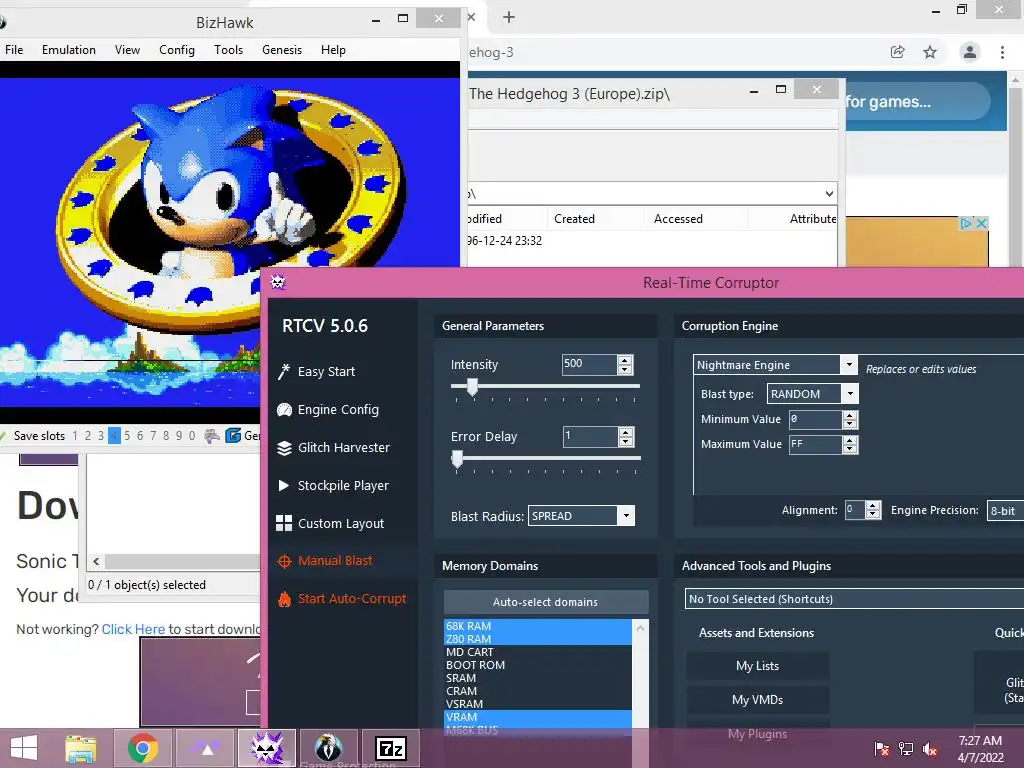
Task: Click the Start Auto-Corrupt flame icon
Action: coord(284,599)
